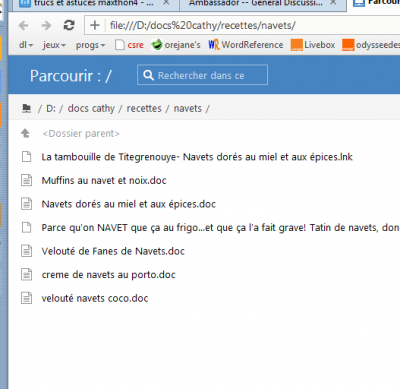Screen dimensions: 400x389
Task: Click the root drive icon in breadcrumb
Action: coord(26,108)
